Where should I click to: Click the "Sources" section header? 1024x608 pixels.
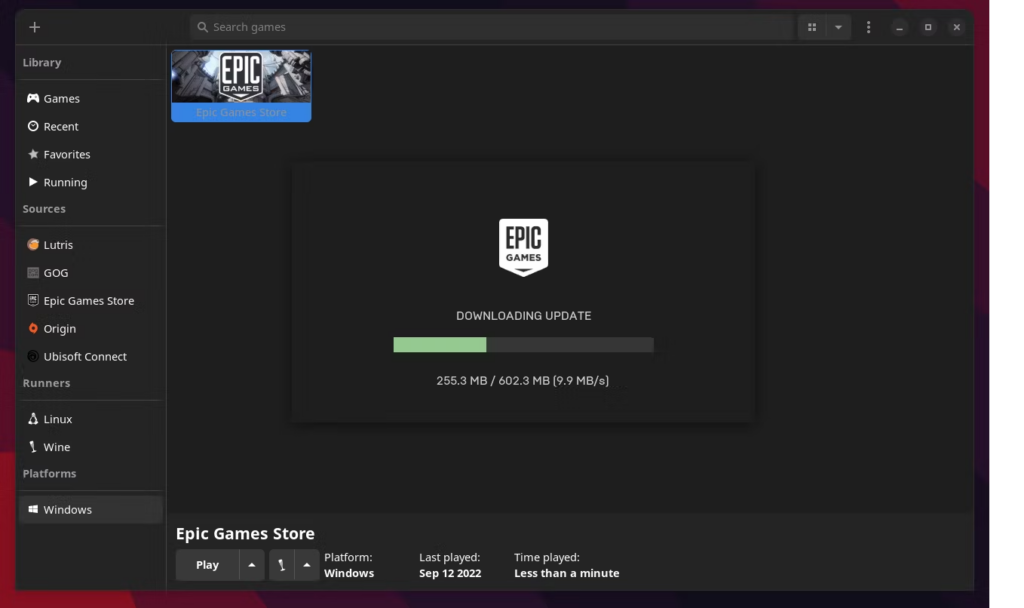point(44,209)
